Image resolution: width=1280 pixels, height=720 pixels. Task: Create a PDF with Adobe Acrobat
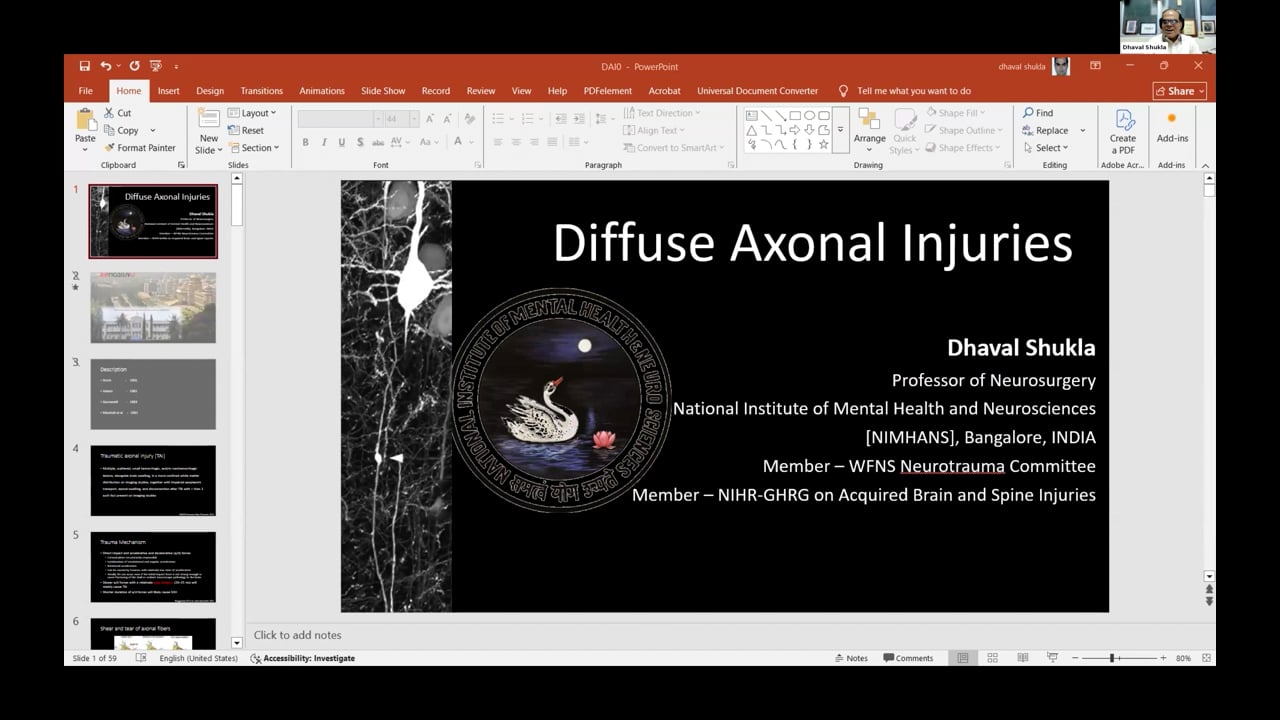1122,132
